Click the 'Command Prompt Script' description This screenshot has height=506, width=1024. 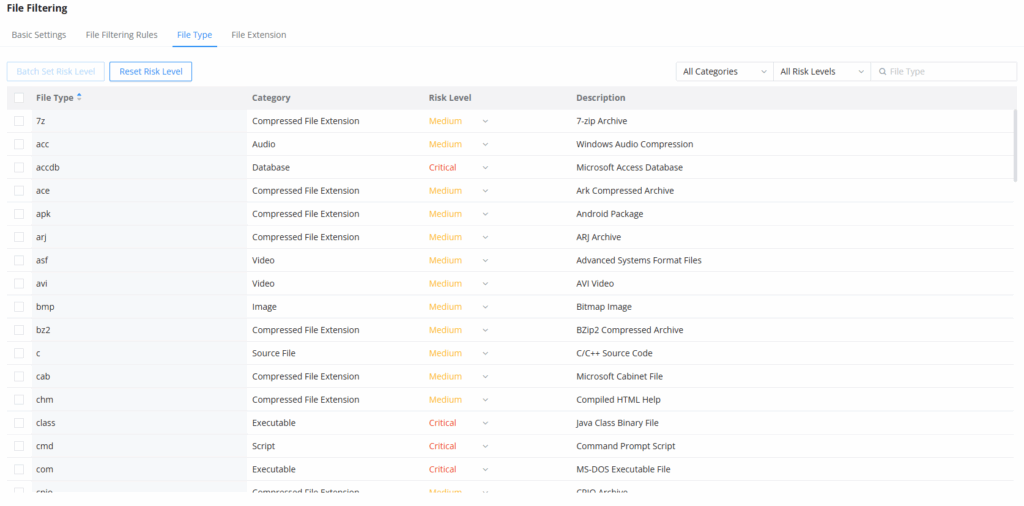626,446
